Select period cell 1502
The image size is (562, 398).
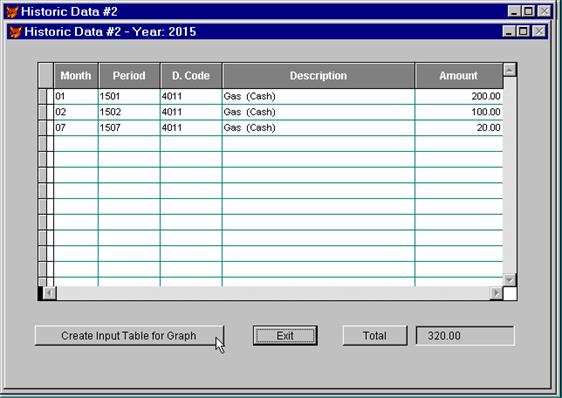[129, 112]
